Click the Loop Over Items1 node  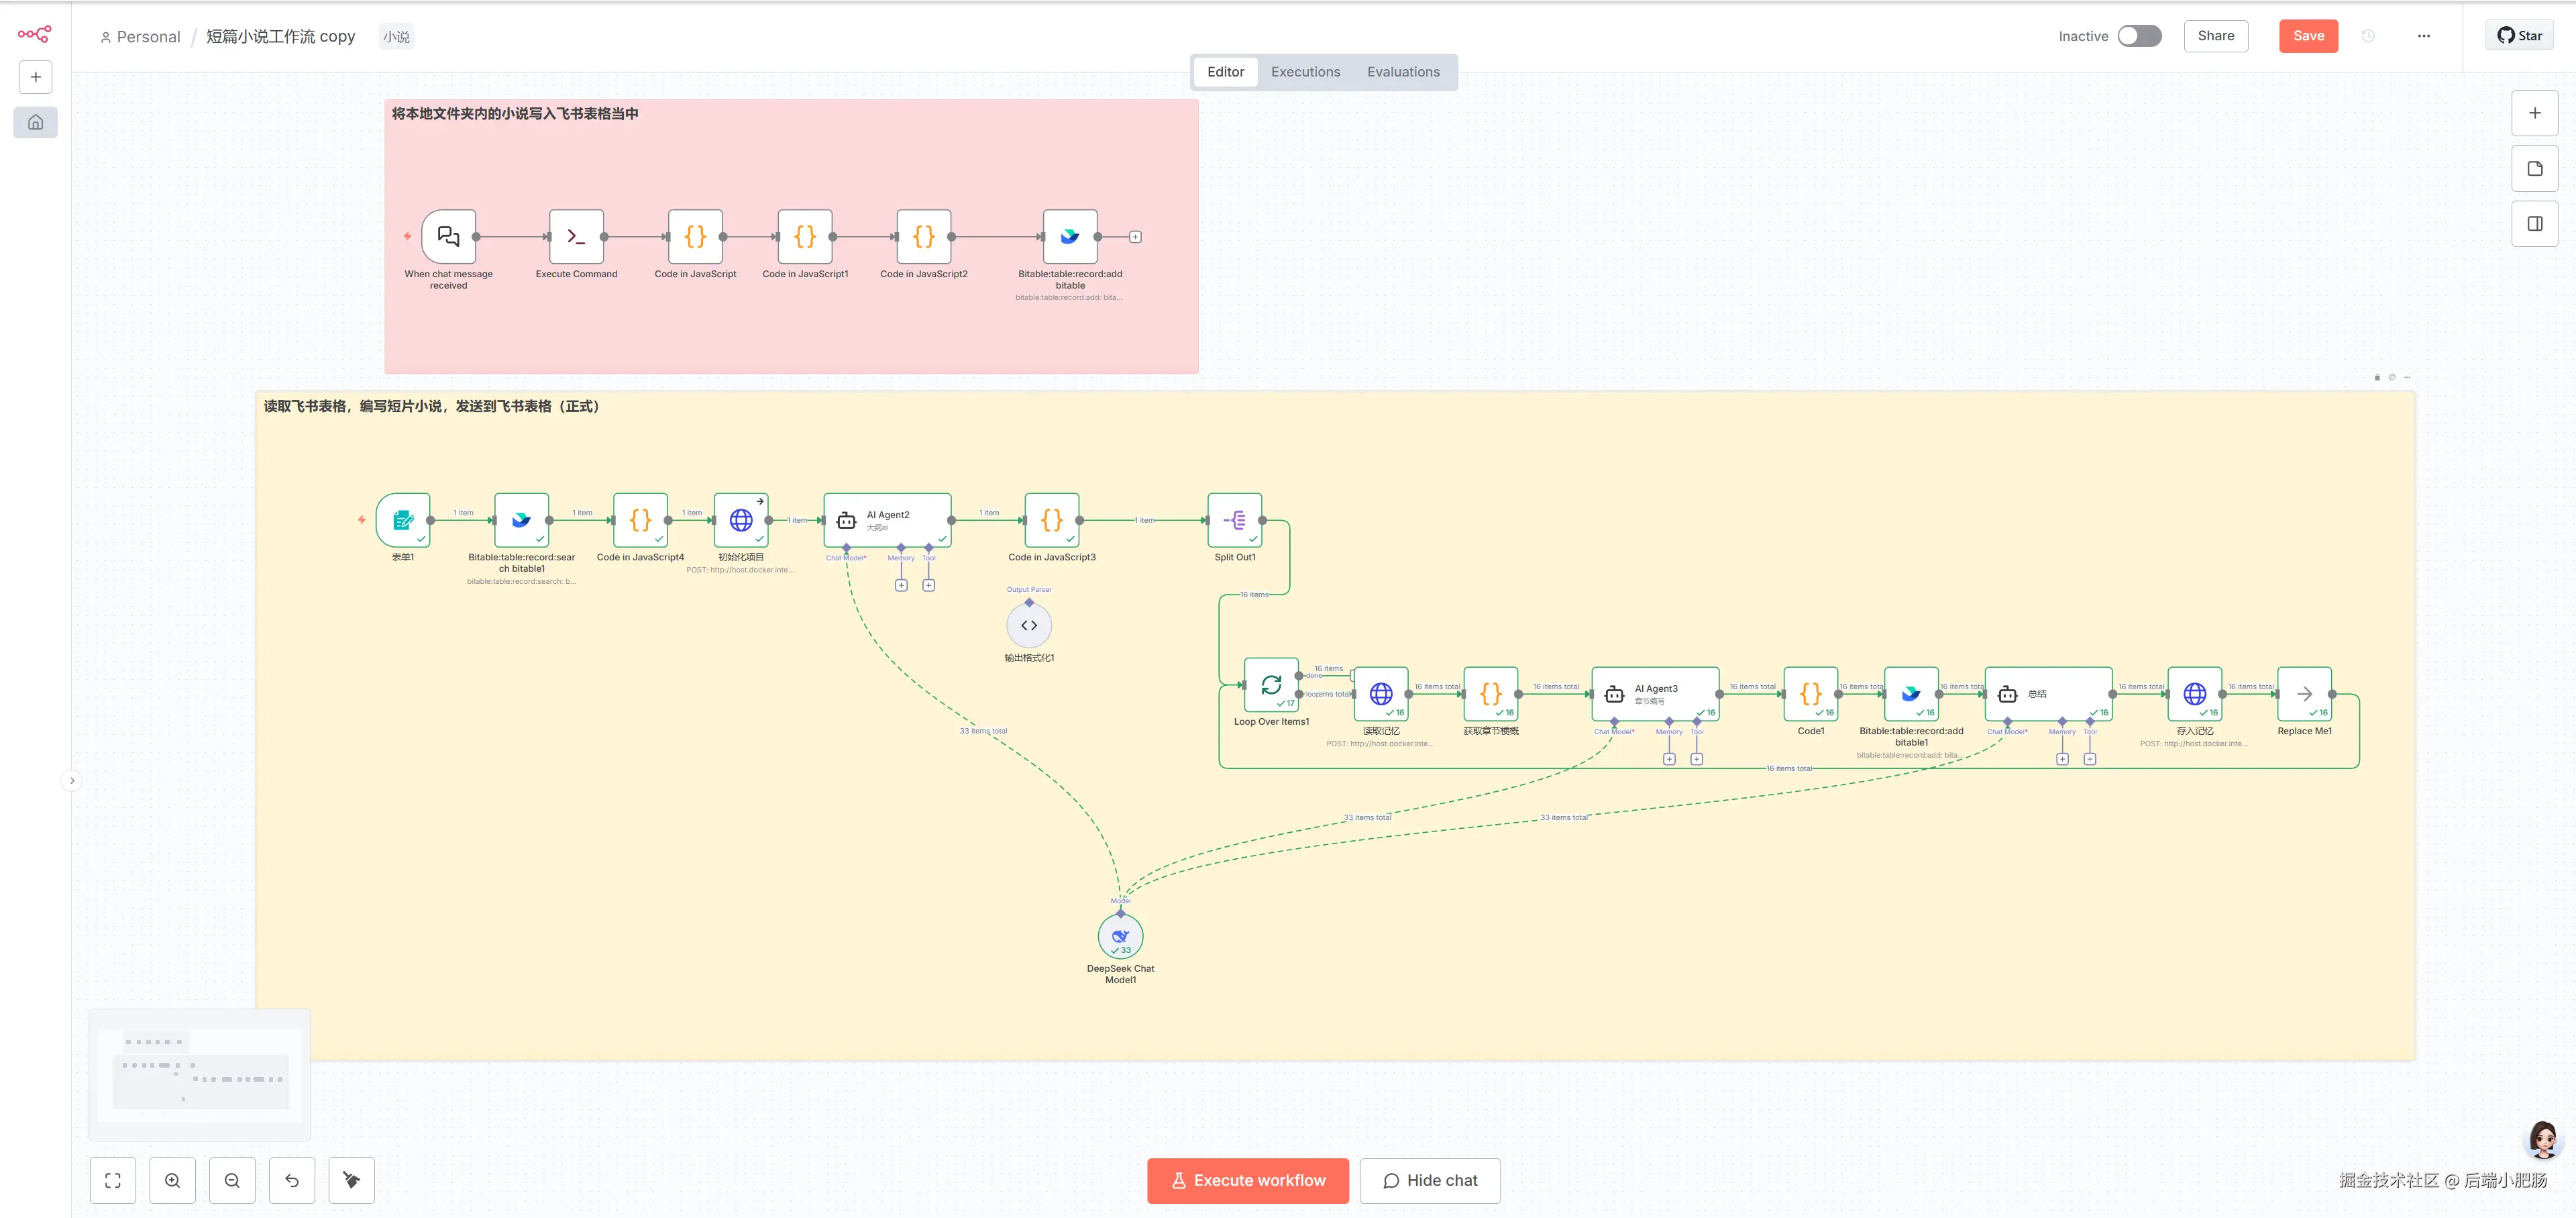point(1271,685)
